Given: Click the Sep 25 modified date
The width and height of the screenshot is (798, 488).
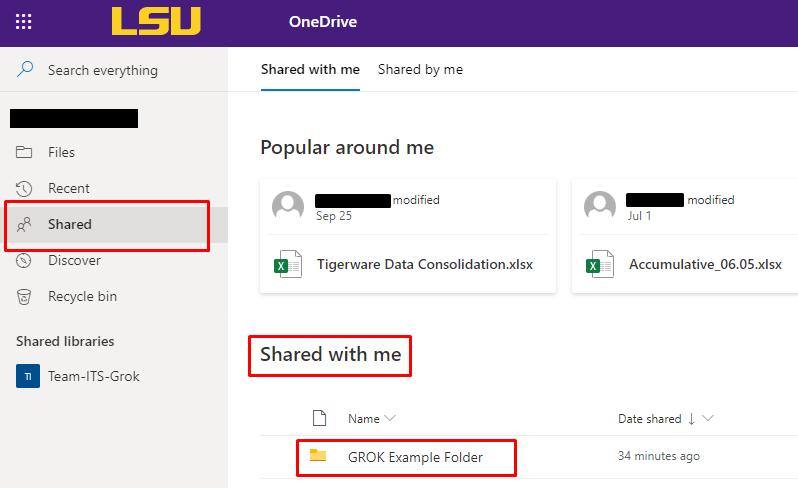Looking at the screenshot, I should (x=334, y=216).
